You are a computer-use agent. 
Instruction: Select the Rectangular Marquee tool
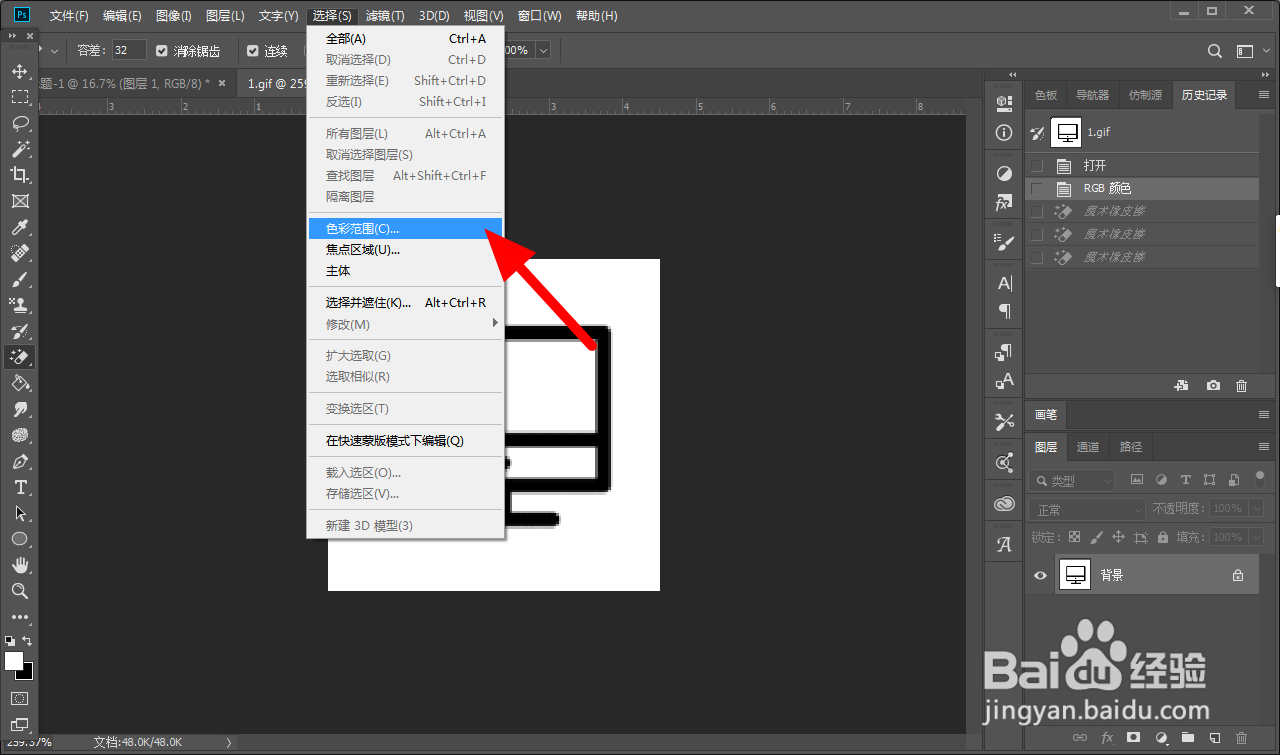point(20,97)
